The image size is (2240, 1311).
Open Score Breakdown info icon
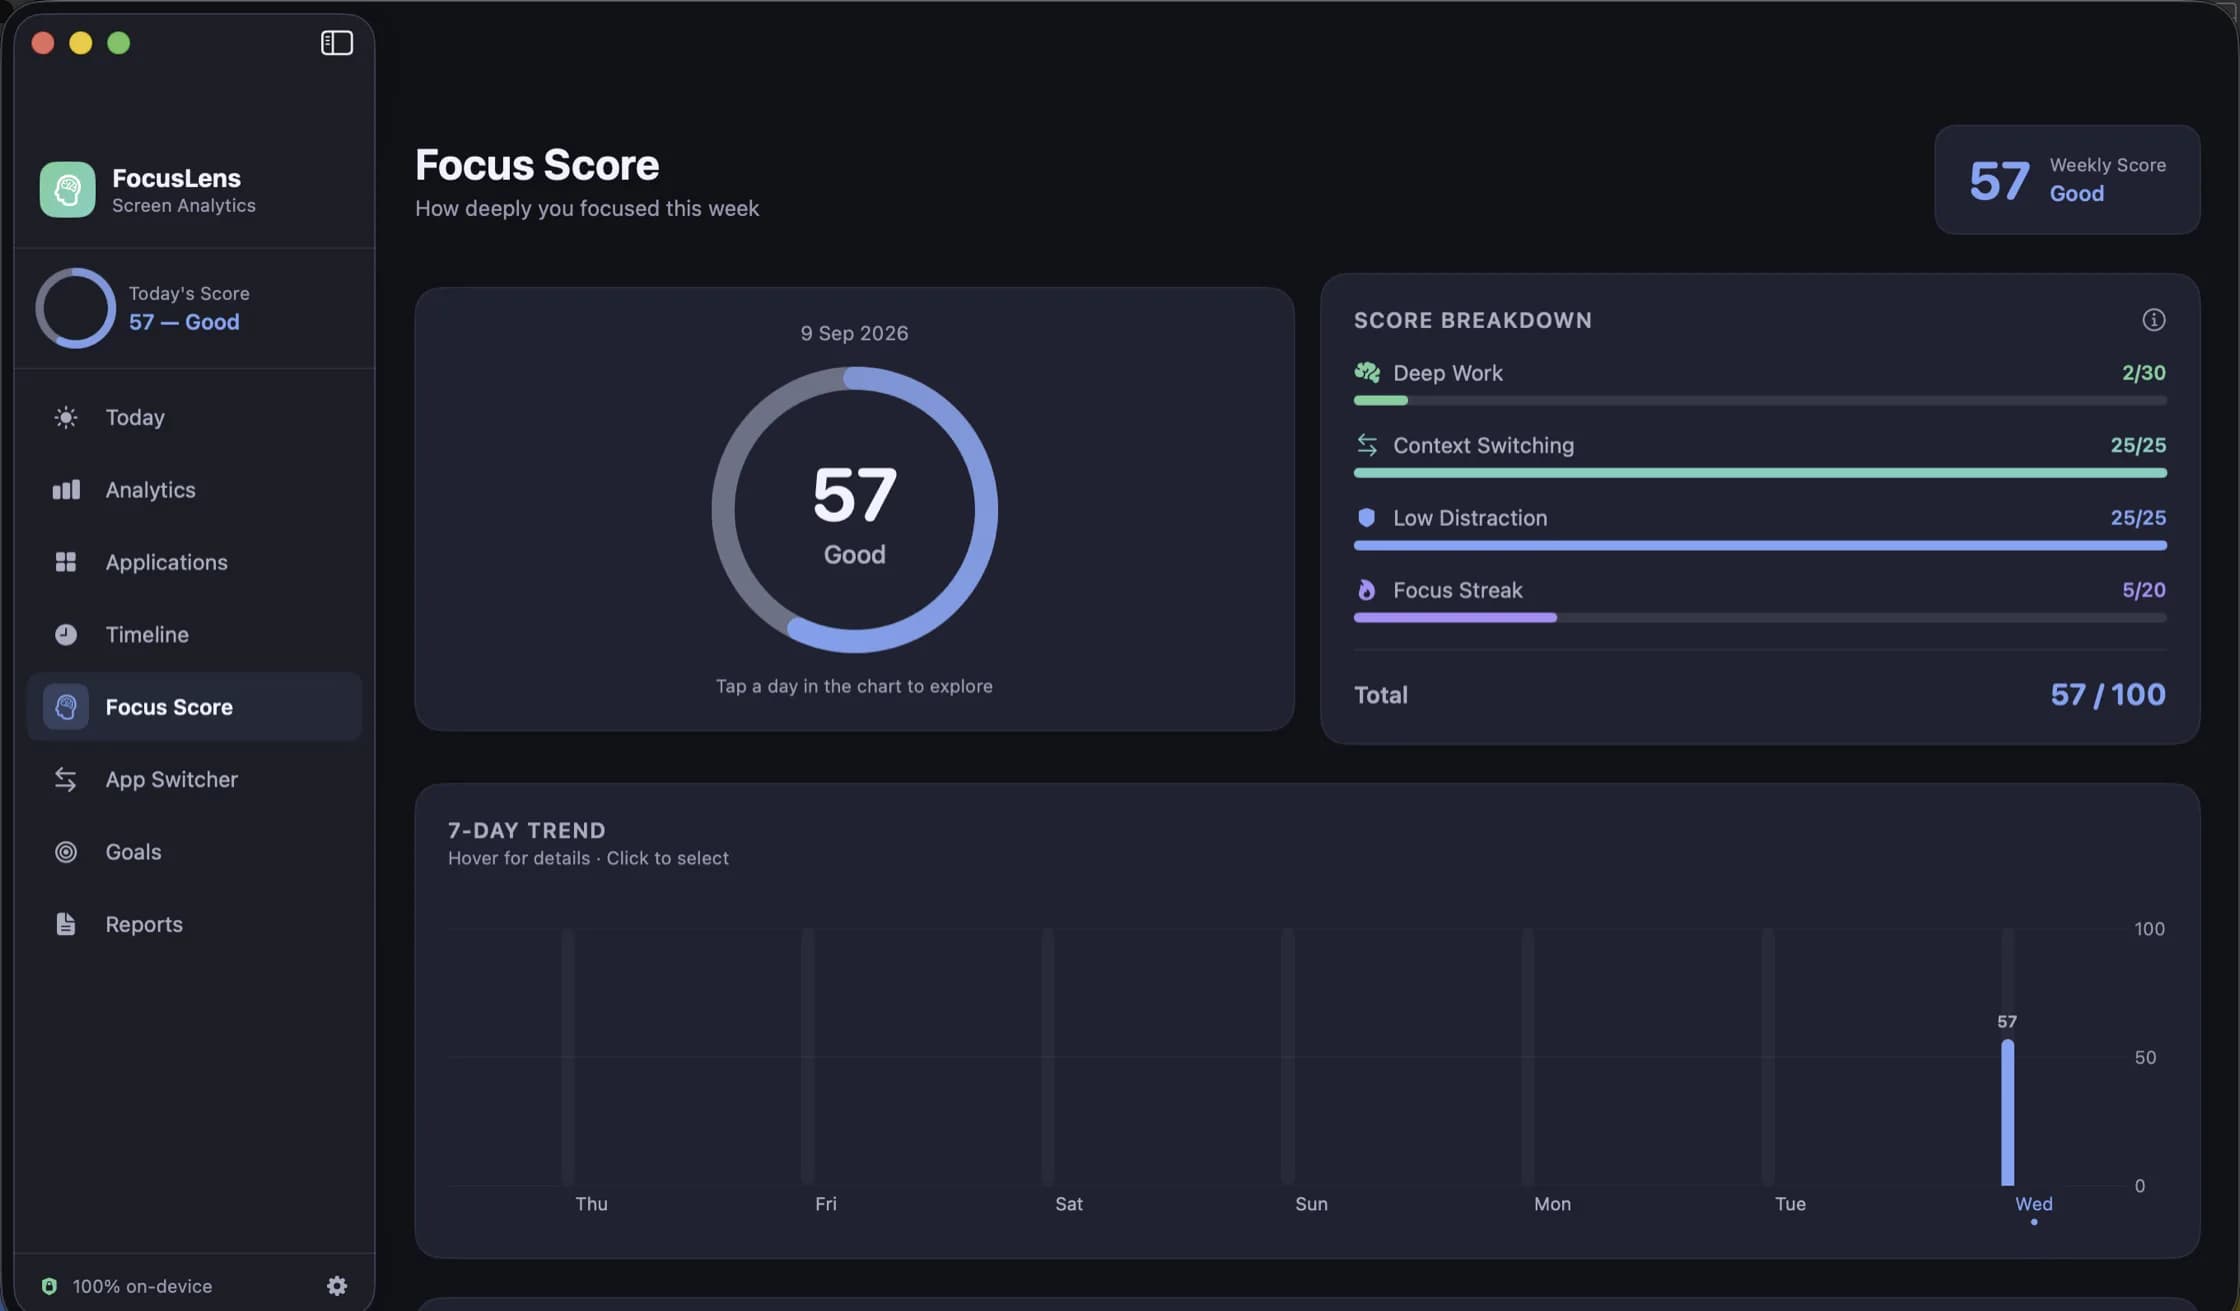point(2154,319)
